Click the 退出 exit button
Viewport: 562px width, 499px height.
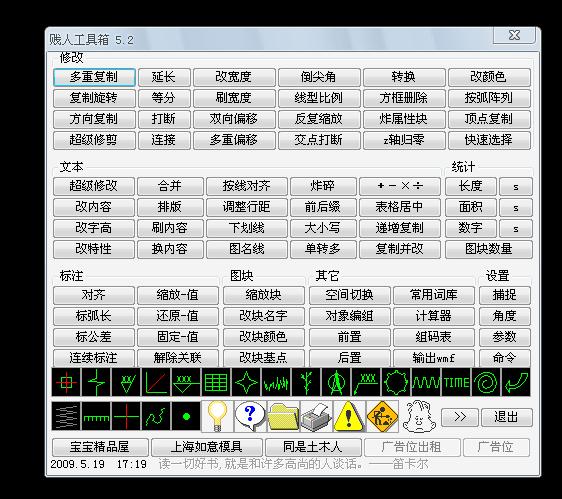506,417
